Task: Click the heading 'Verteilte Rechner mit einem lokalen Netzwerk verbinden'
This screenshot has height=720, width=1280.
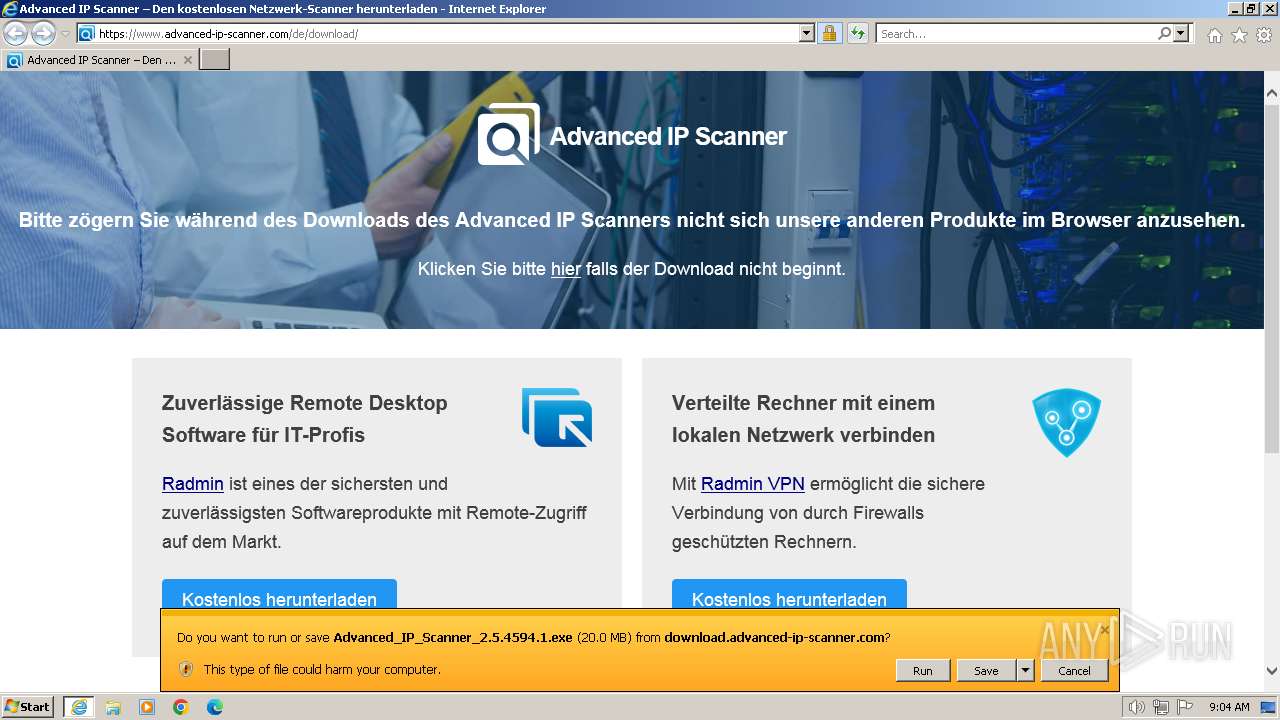Action: (x=804, y=419)
